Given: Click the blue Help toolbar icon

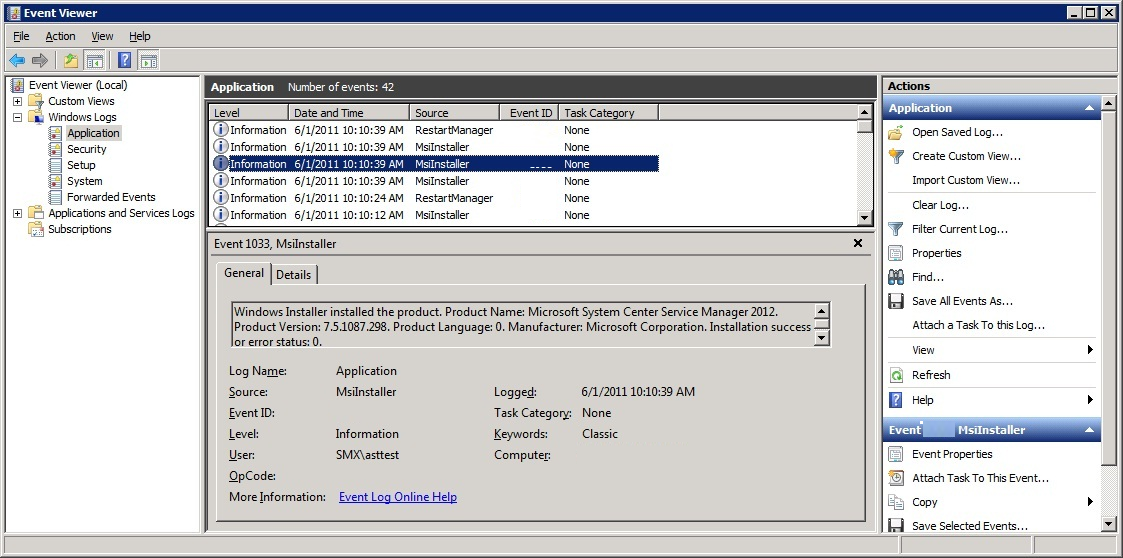Looking at the screenshot, I should [125, 61].
